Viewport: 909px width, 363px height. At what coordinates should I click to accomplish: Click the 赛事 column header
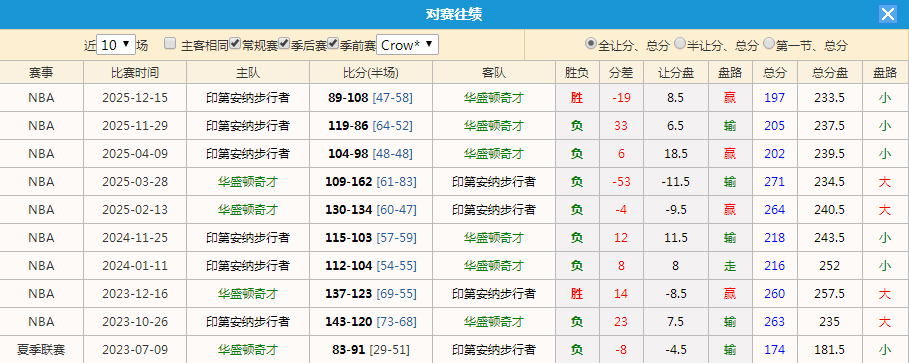[42, 72]
